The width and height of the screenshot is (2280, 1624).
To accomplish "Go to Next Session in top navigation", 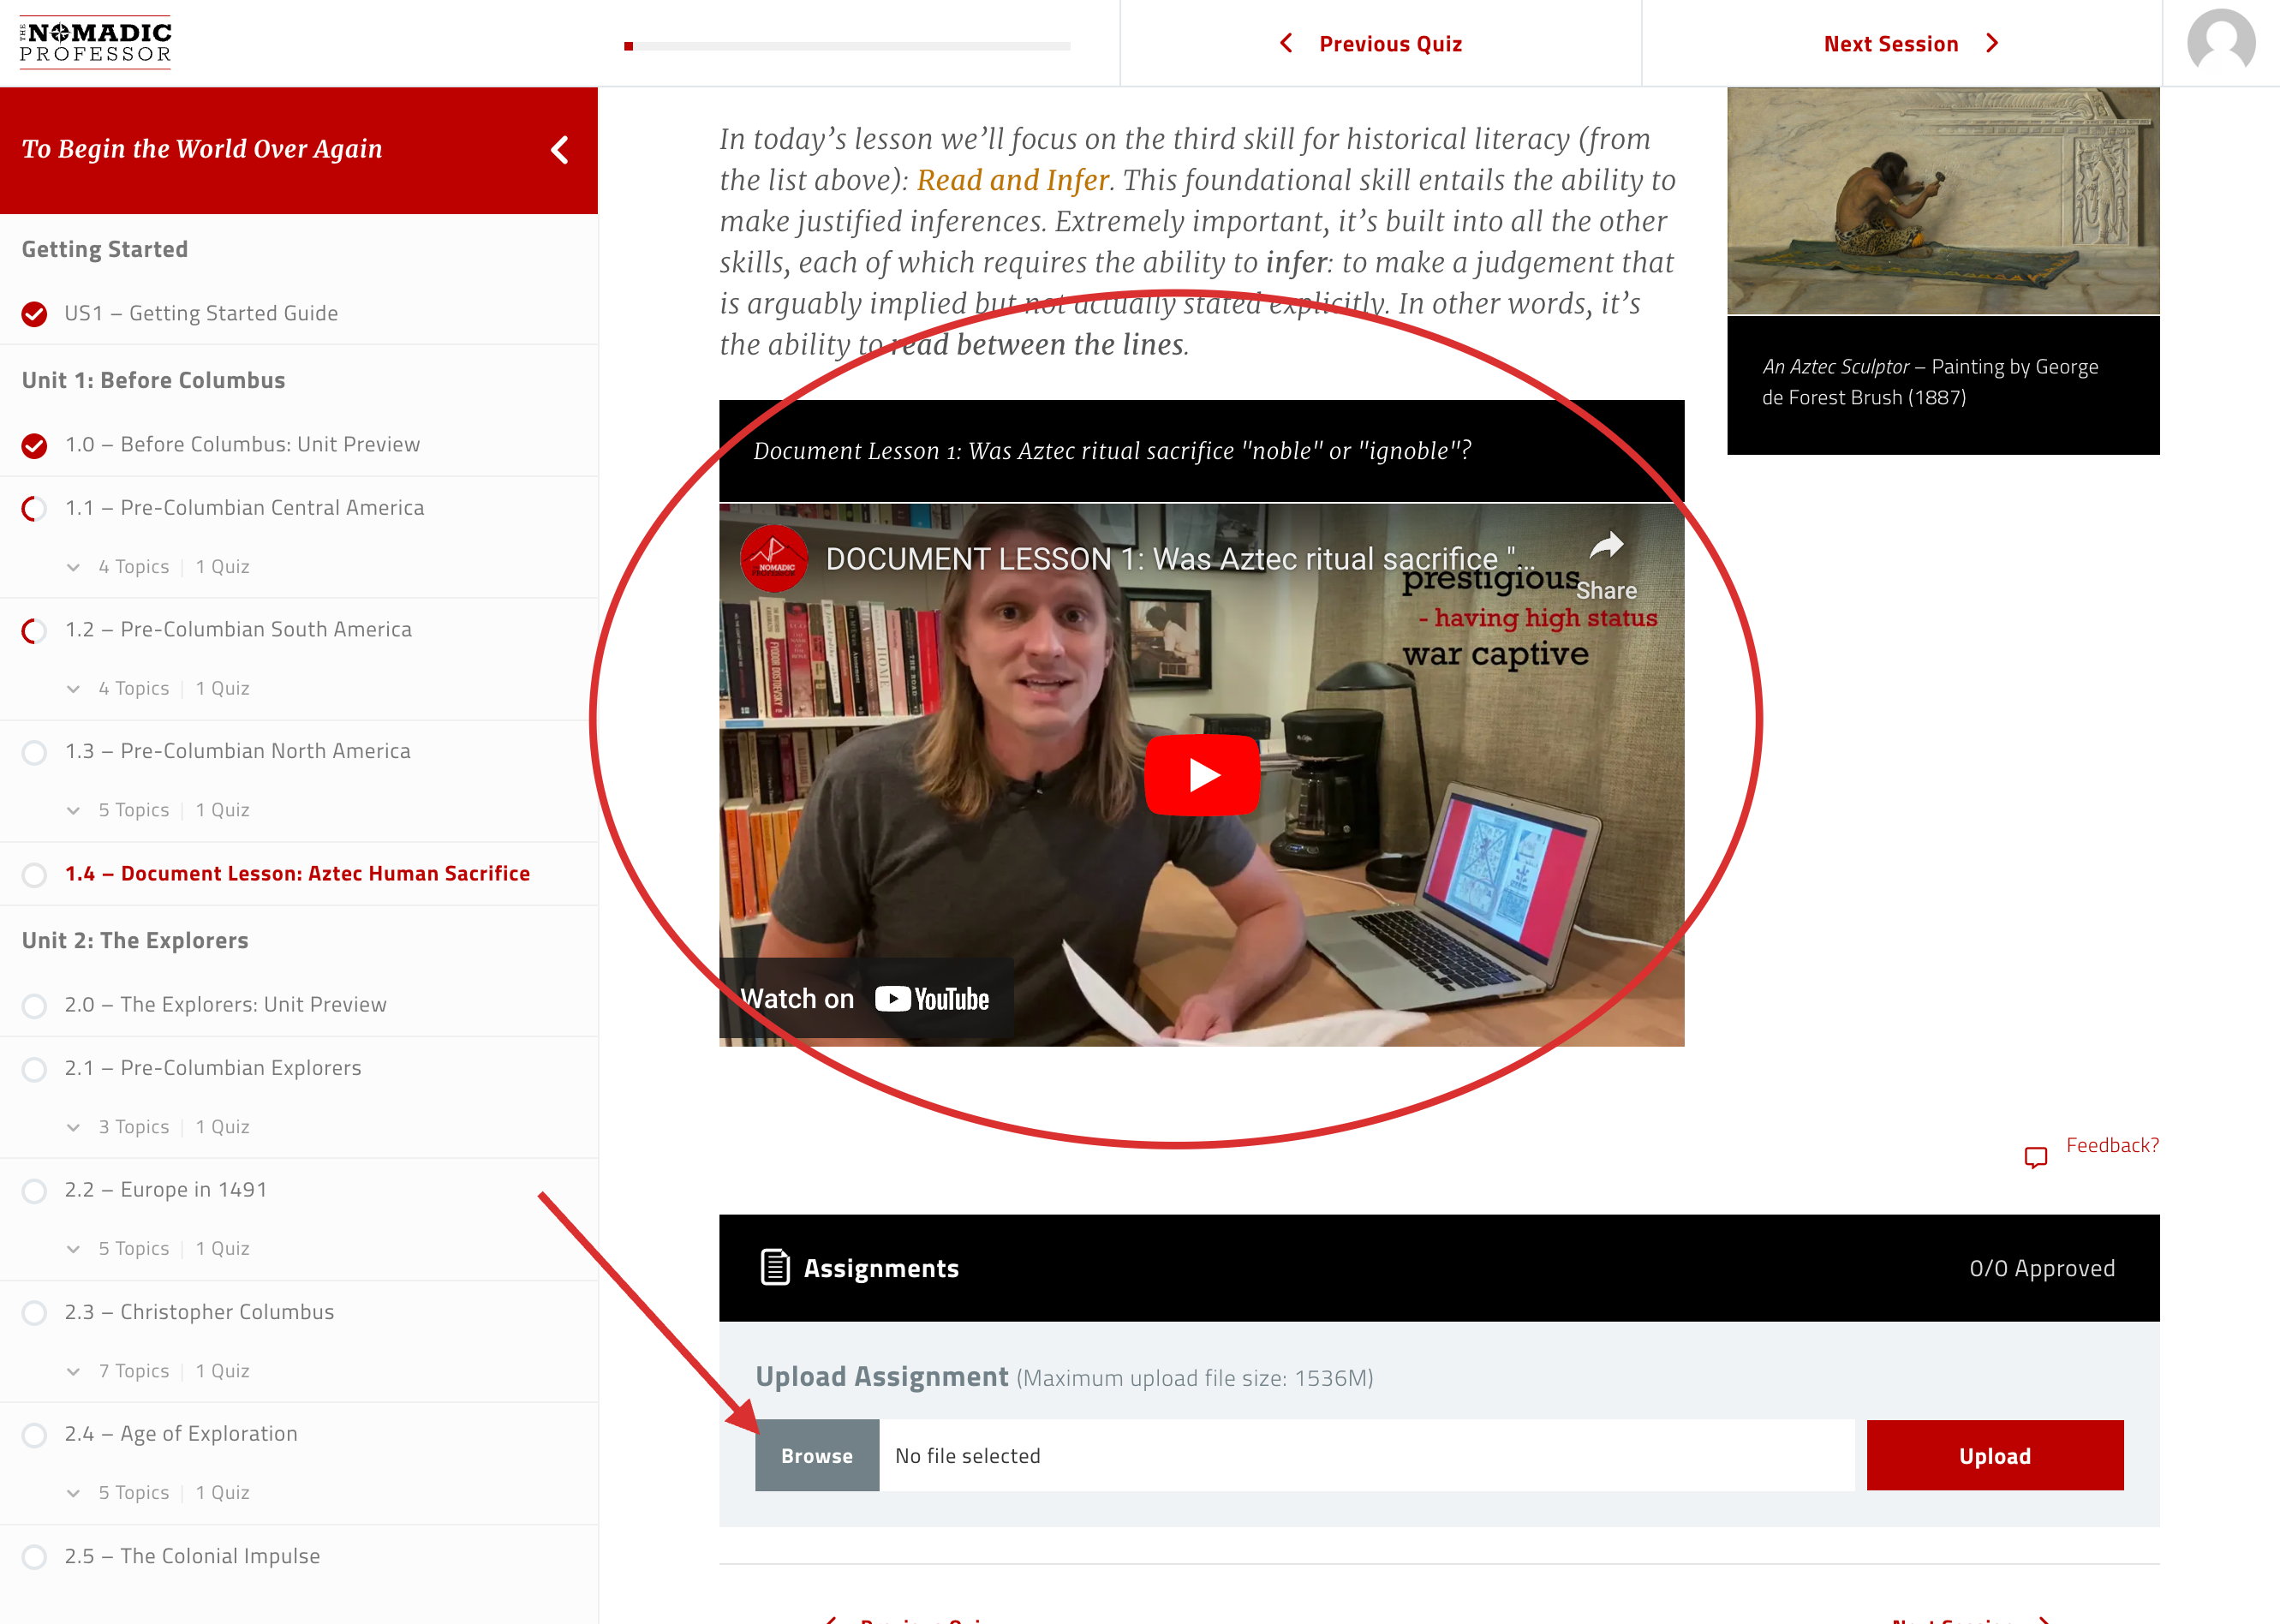I will [1890, 43].
